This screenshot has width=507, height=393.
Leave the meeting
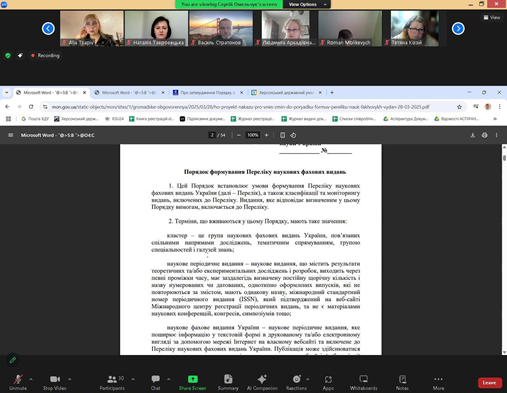pyautogui.click(x=490, y=383)
